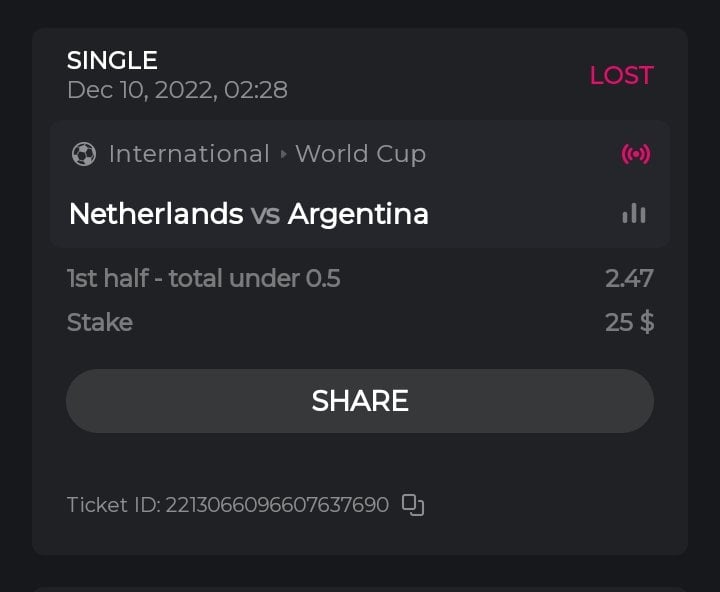This screenshot has width=720, height=592.
Task: Open match statistics bar chart icon
Action: (634, 213)
